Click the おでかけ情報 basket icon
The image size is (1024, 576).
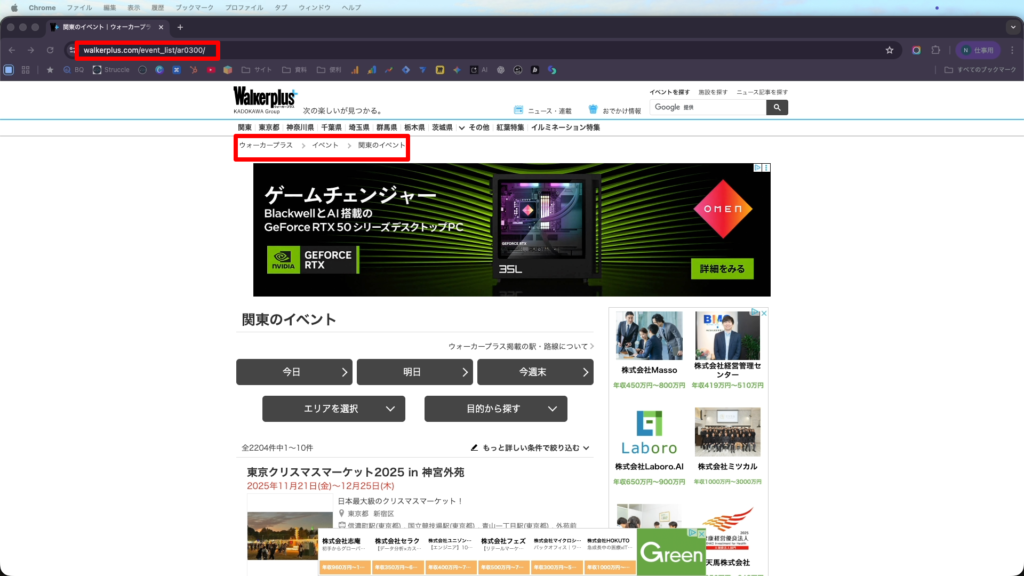[593, 110]
